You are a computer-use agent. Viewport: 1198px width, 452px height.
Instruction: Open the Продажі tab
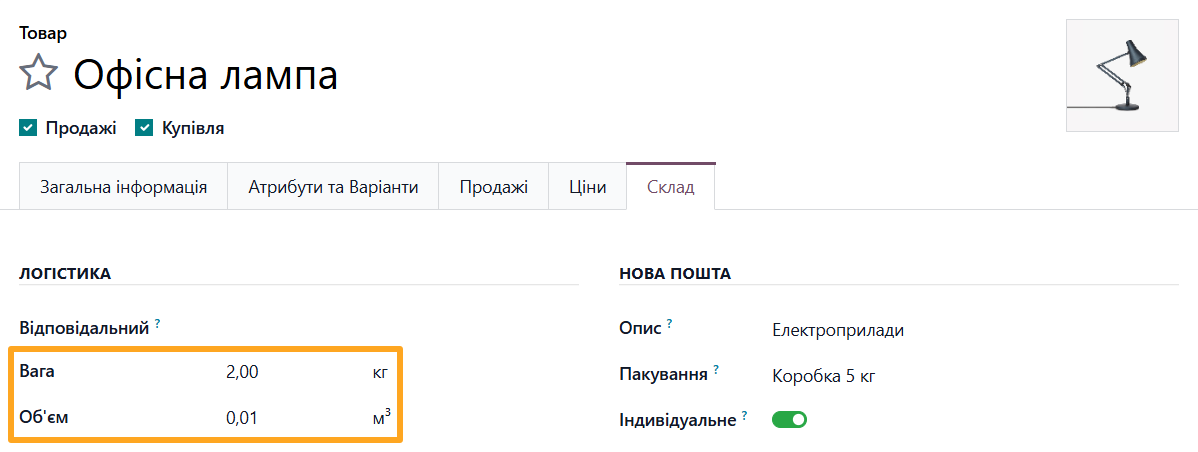pyautogui.click(x=494, y=187)
